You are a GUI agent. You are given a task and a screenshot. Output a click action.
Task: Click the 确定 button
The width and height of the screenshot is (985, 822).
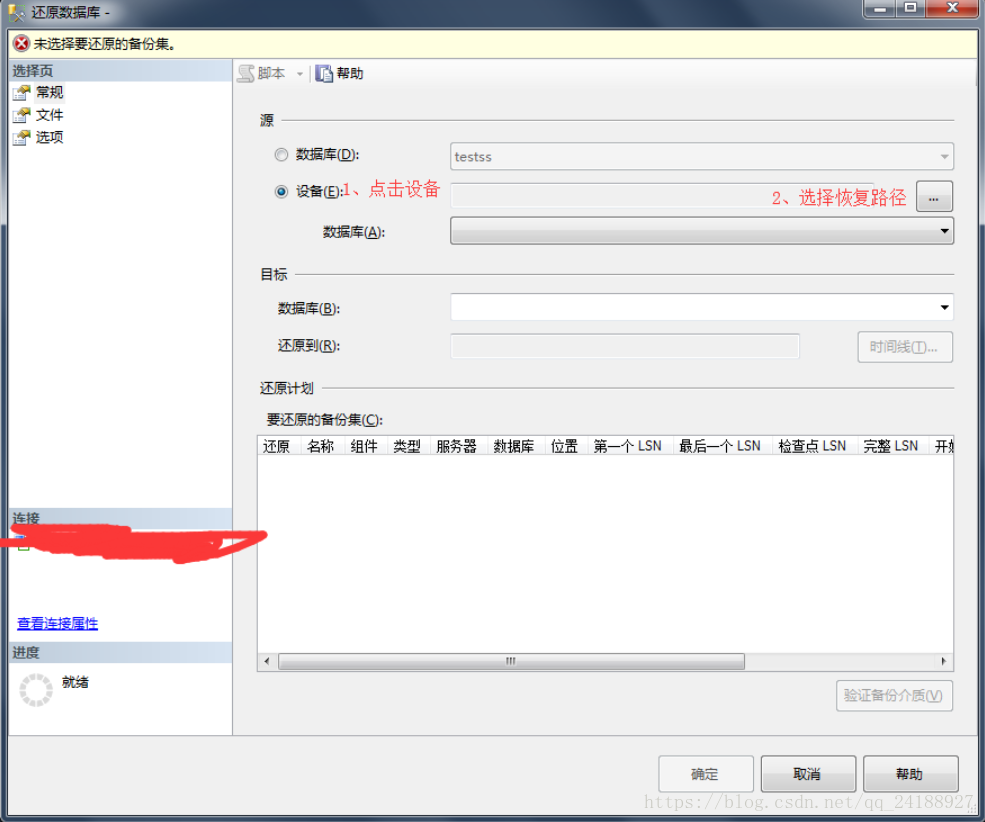point(705,774)
